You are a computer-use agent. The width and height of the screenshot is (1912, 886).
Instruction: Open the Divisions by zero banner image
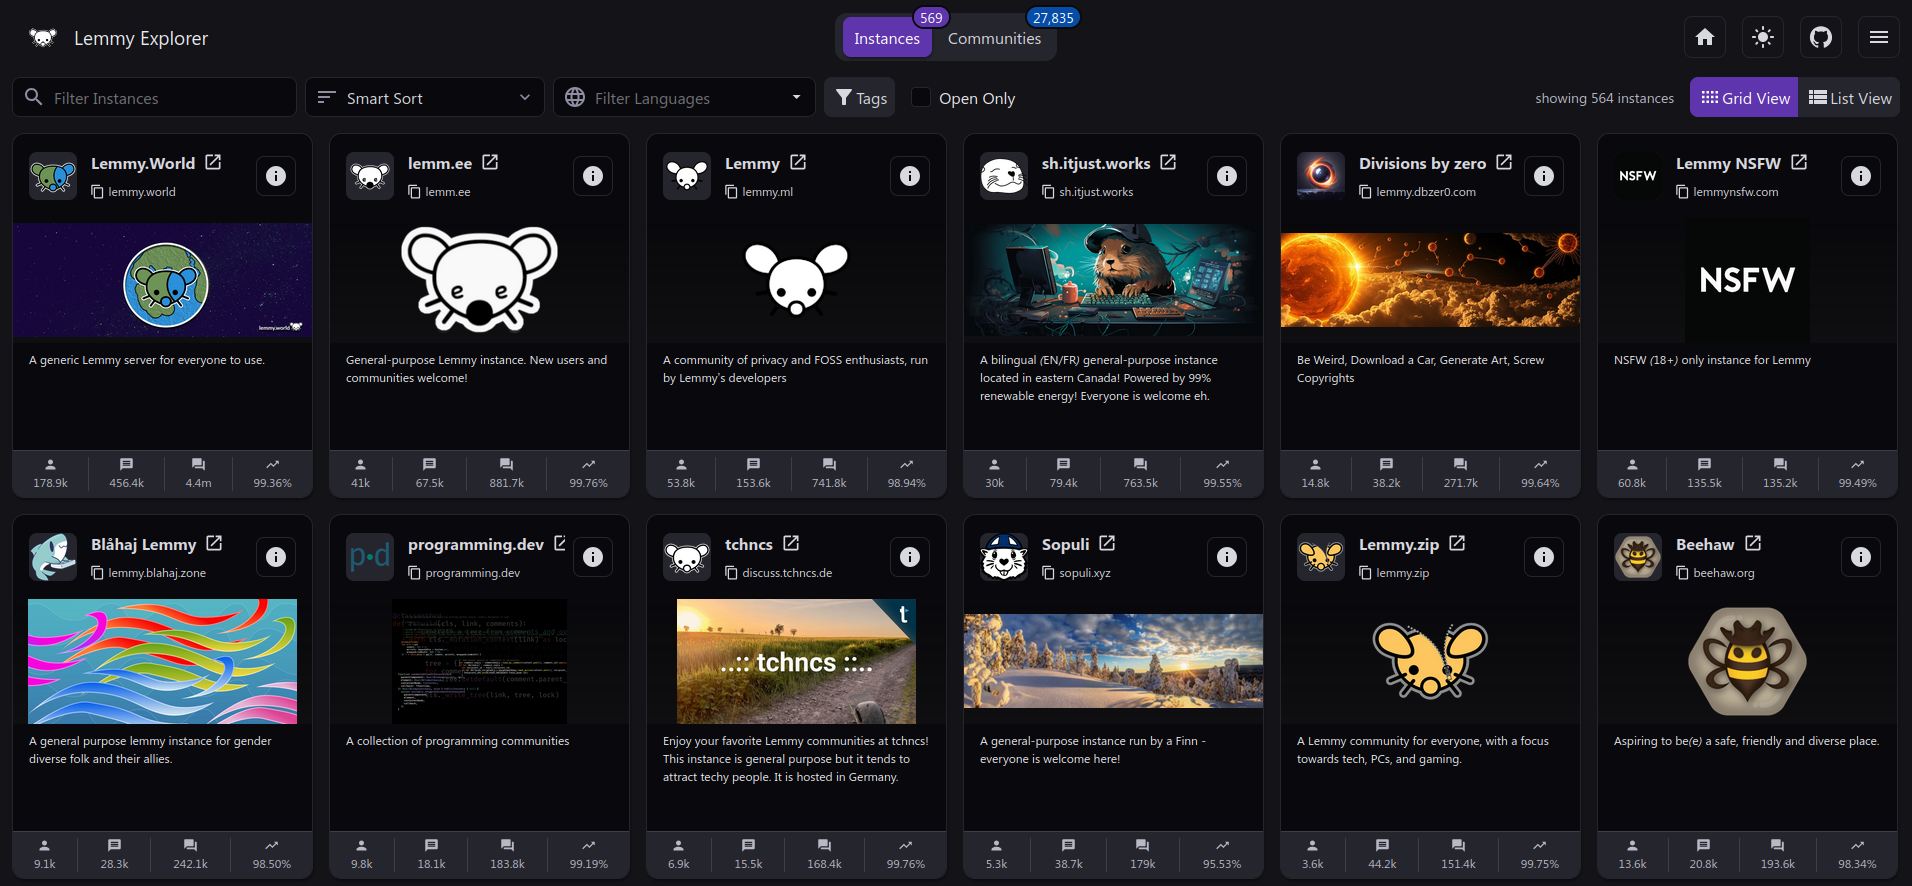click(1430, 280)
